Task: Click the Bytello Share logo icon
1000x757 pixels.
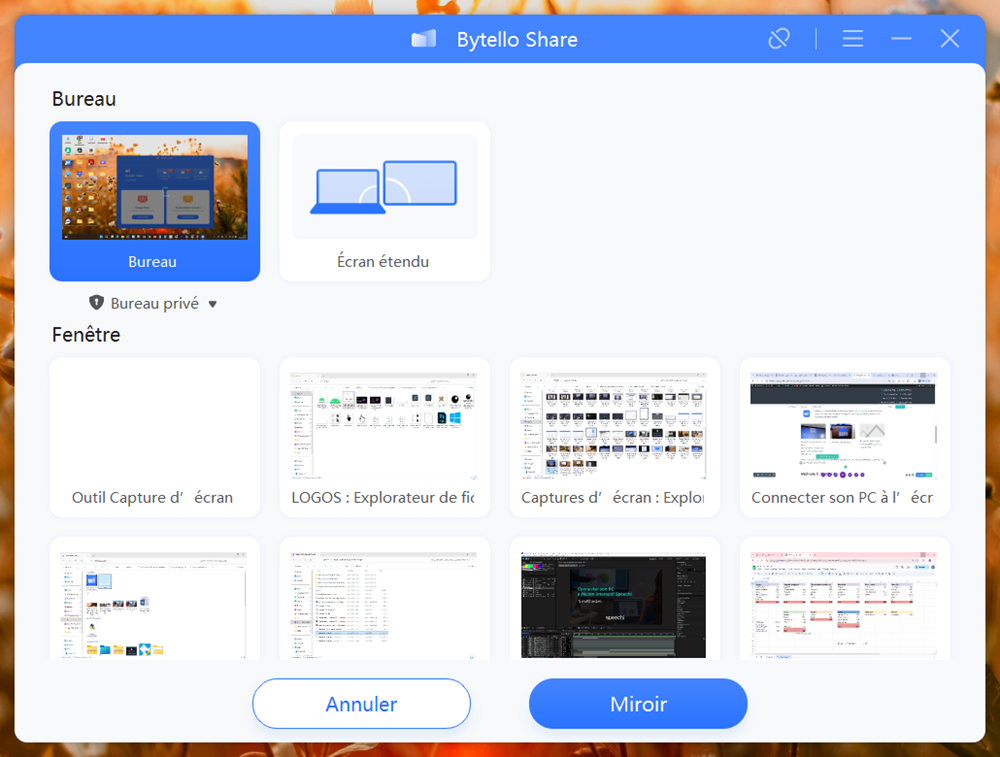Action: 424,40
